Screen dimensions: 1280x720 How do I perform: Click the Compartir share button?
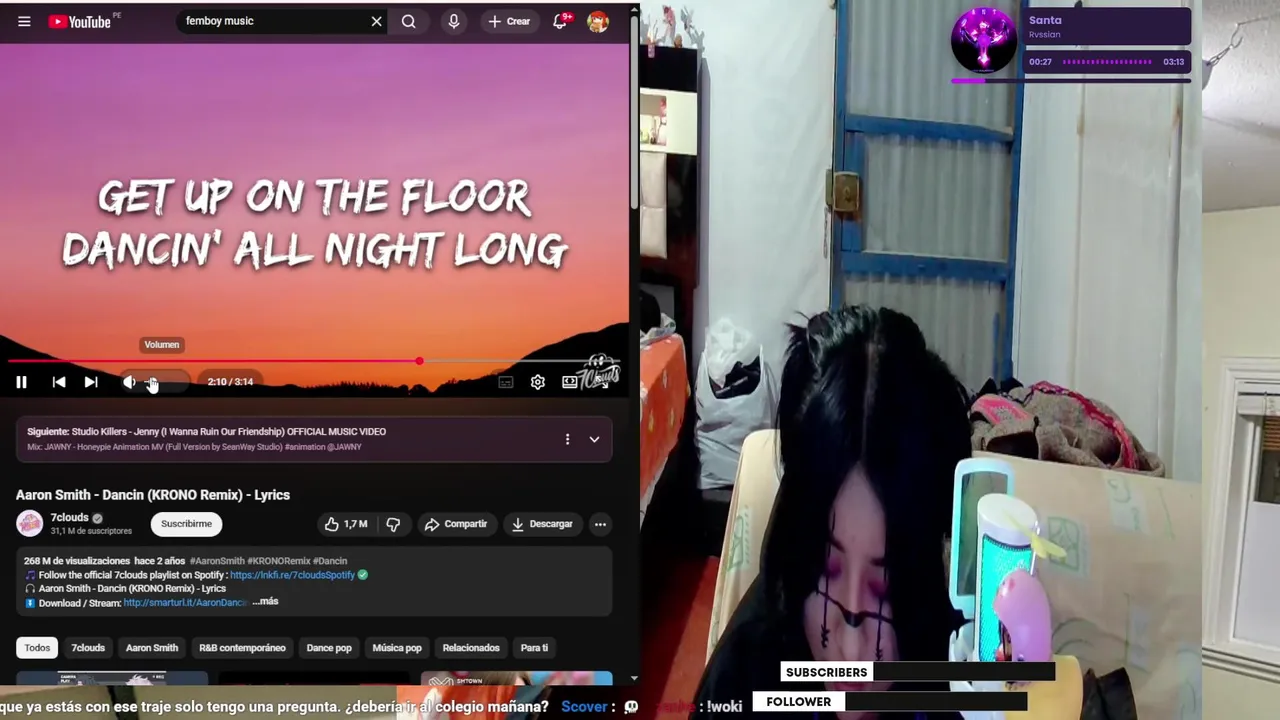(x=455, y=524)
